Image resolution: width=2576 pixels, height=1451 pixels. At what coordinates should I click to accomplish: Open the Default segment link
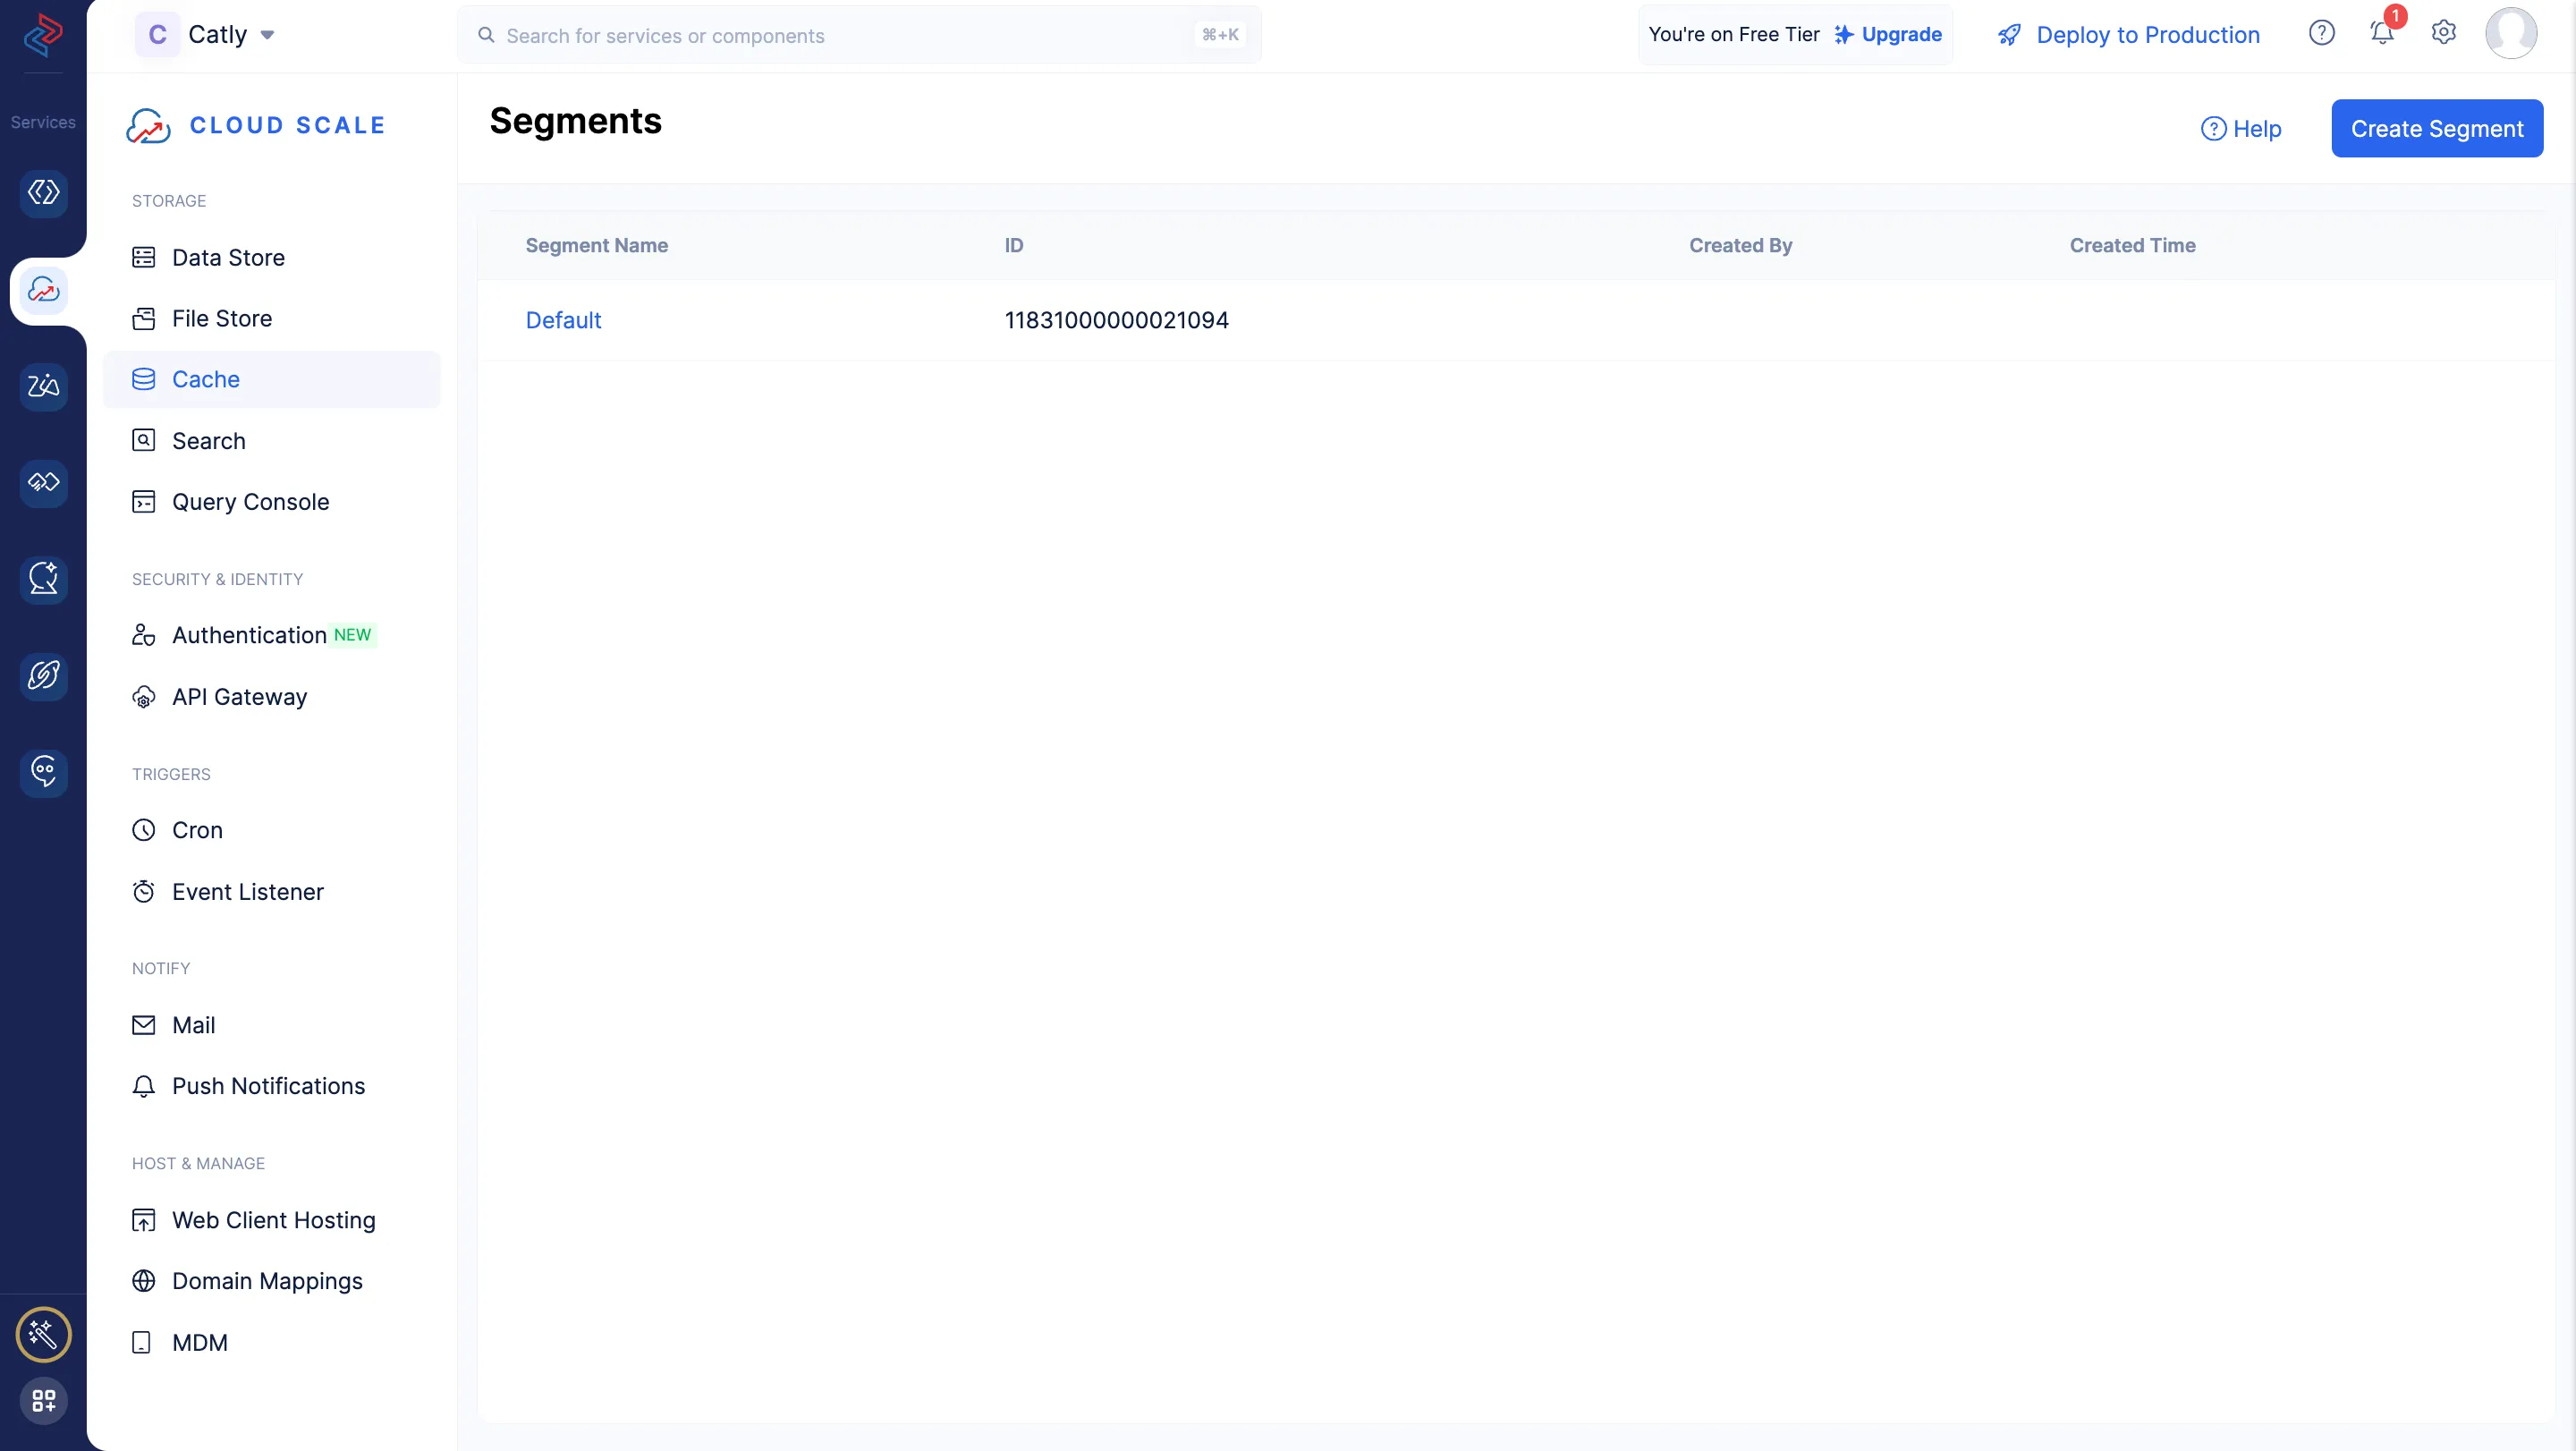(563, 320)
